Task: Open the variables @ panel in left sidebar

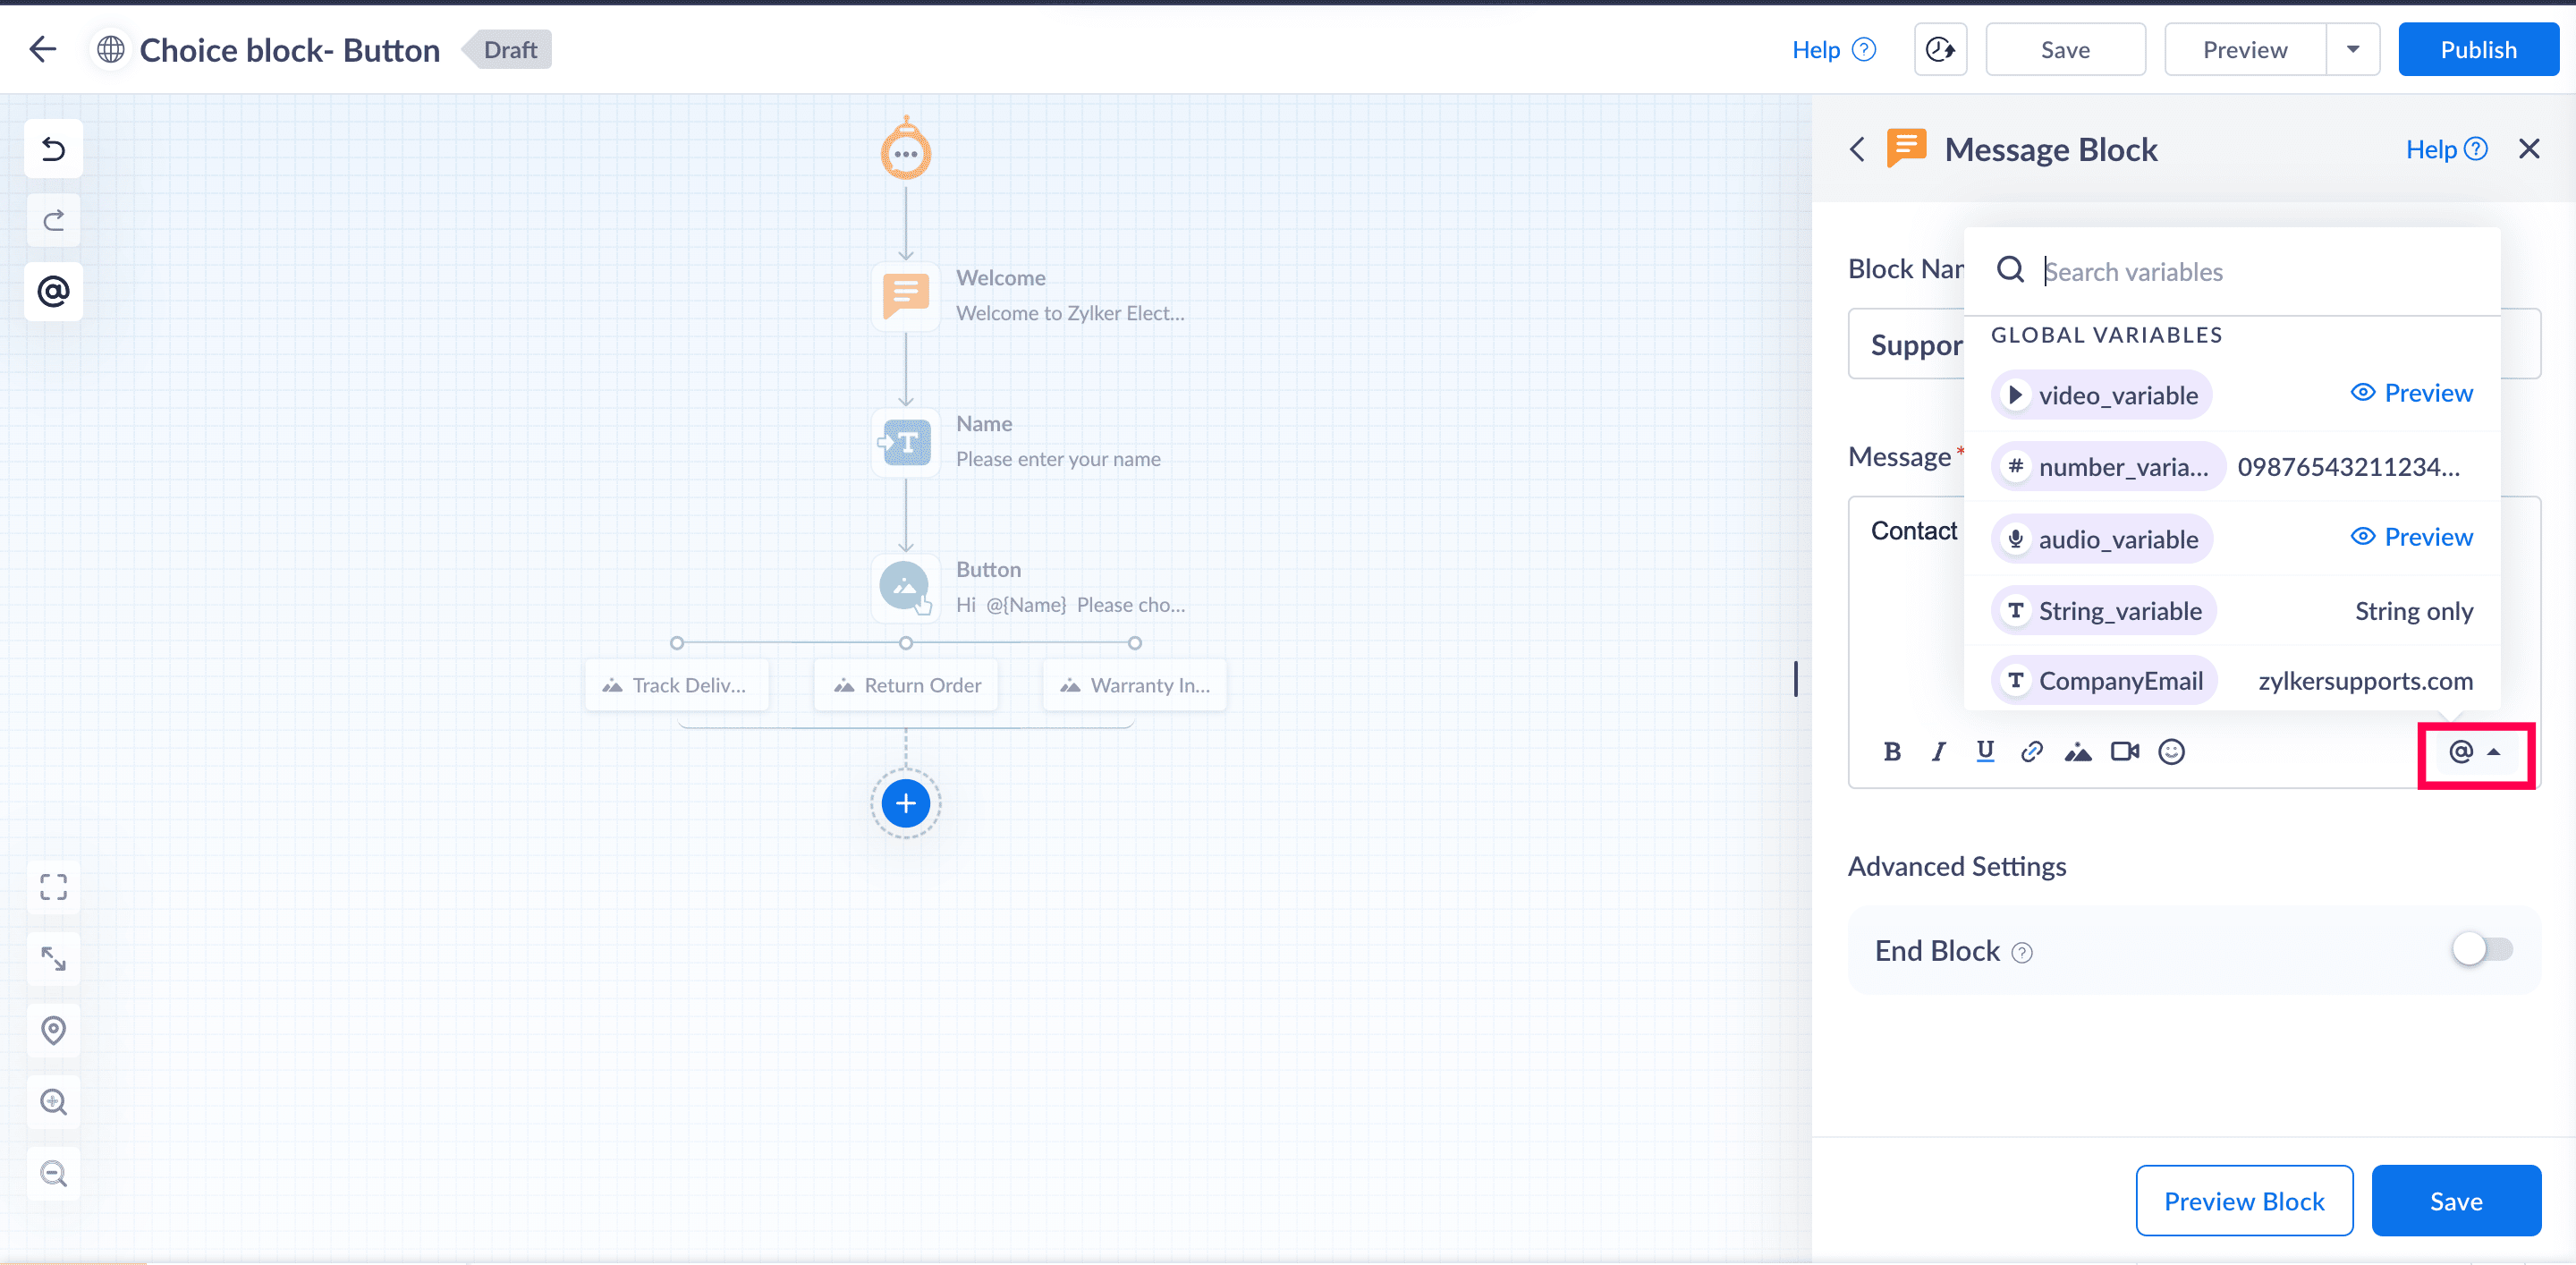Action: coord(53,291)
